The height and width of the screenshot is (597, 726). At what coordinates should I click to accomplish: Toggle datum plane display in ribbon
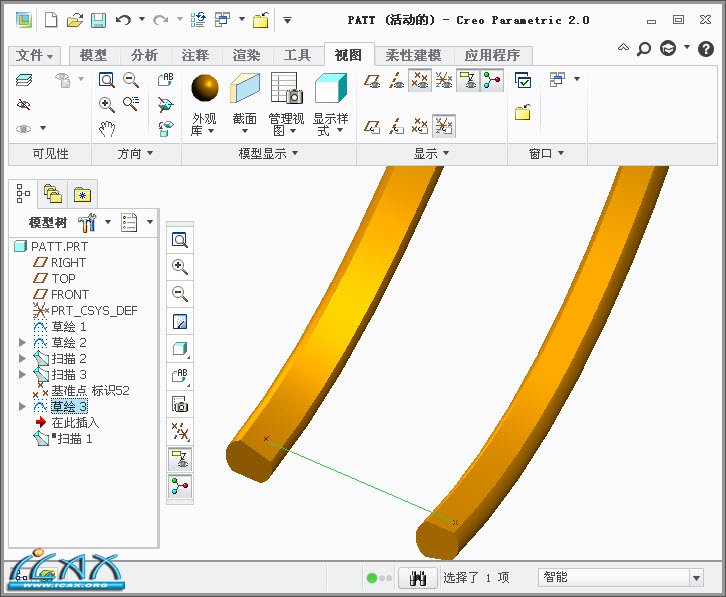click(x=372, y=81)
